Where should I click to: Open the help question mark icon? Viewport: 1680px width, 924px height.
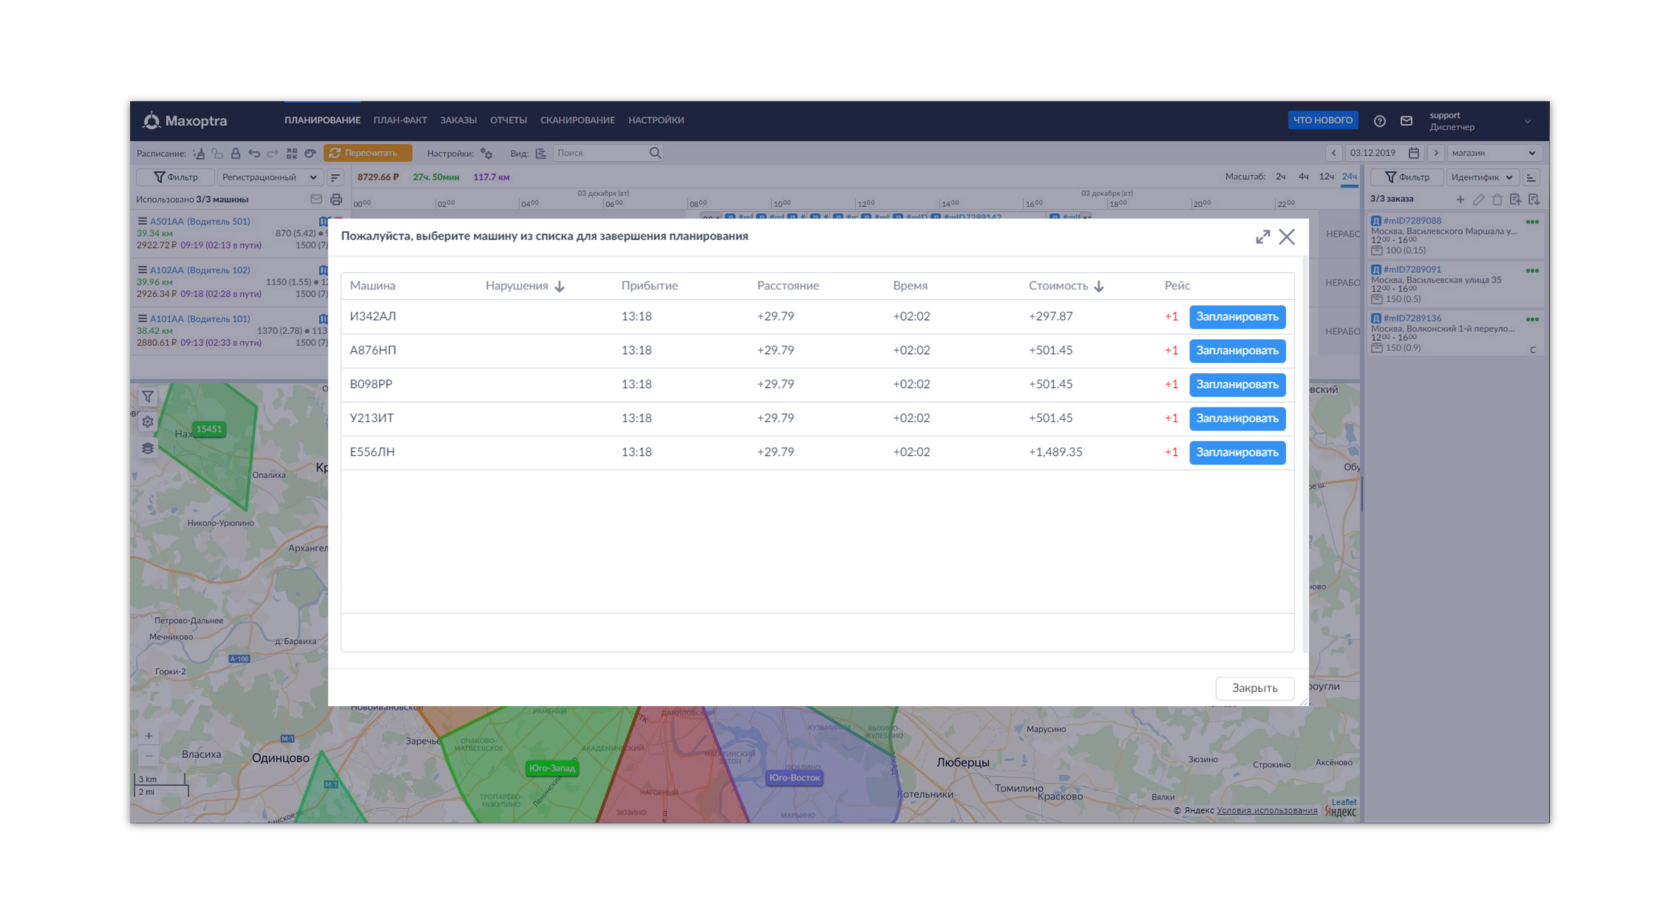click(1380, 121)
